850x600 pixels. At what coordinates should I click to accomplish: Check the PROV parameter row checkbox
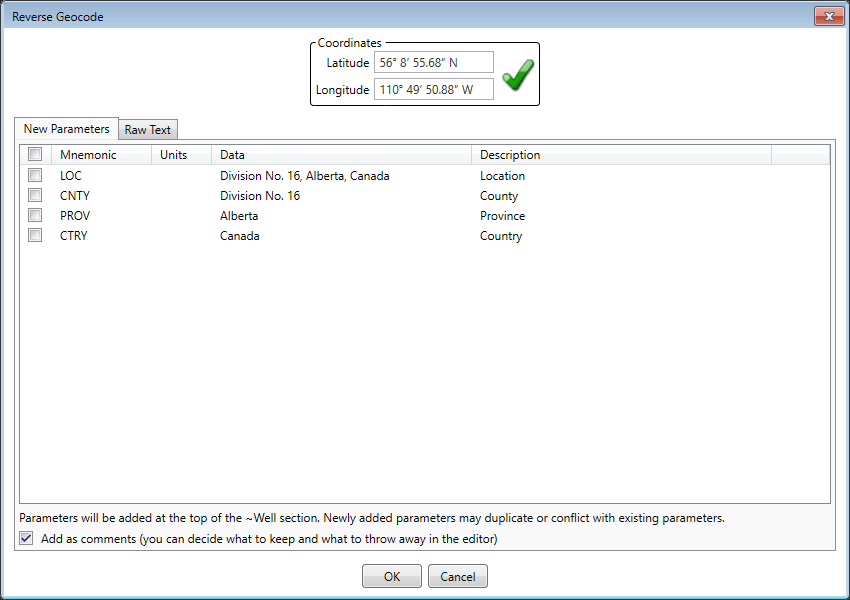tap(35, 215)
